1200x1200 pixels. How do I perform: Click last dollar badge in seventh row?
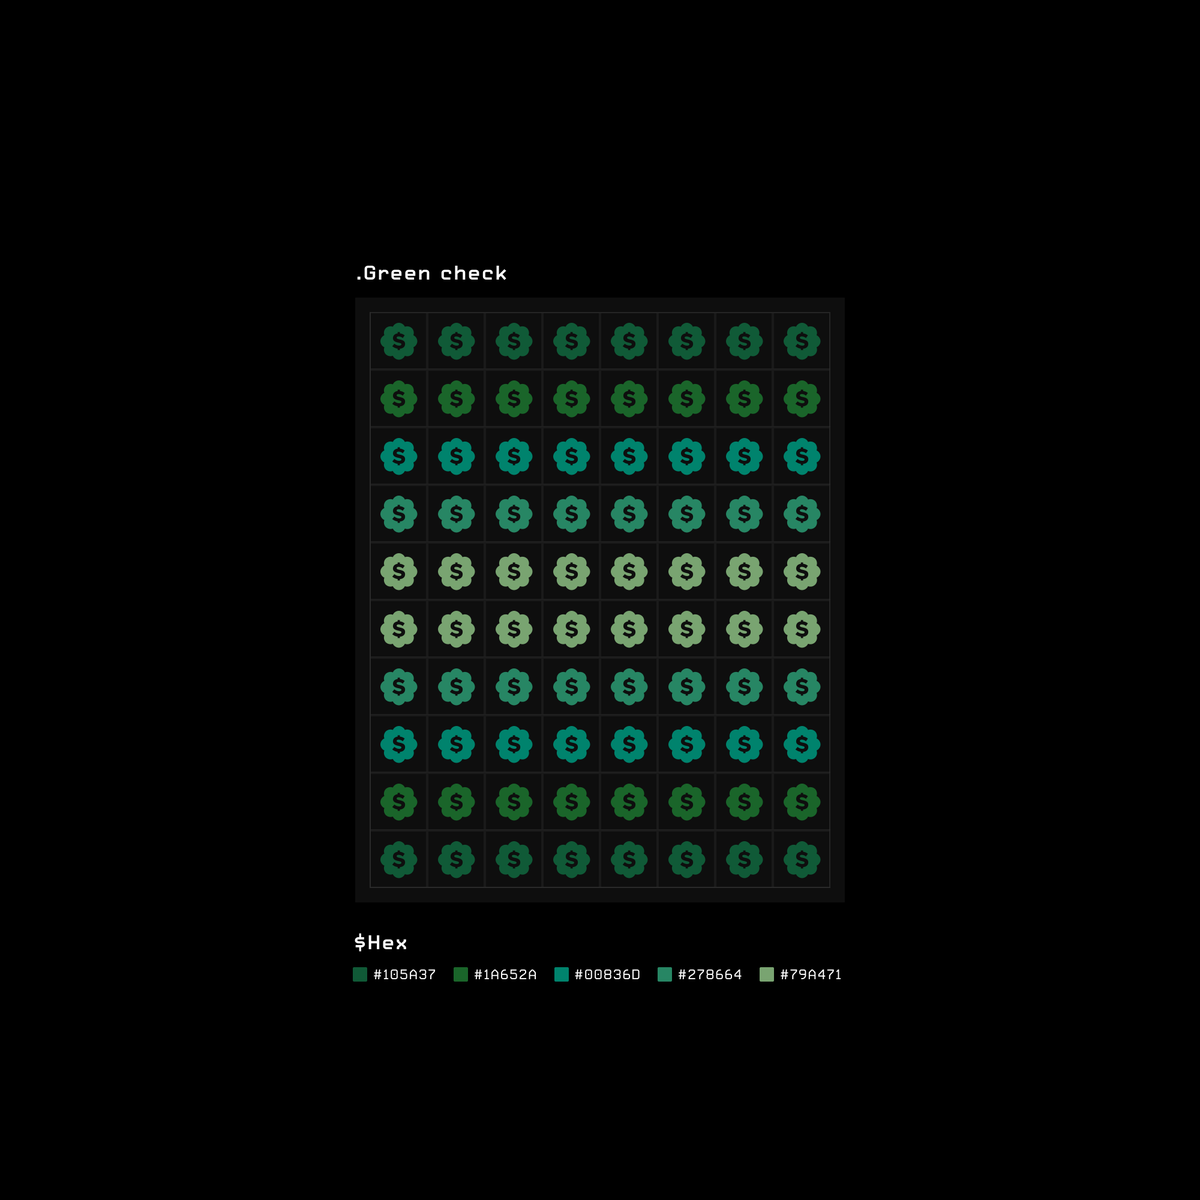[802, 686]
